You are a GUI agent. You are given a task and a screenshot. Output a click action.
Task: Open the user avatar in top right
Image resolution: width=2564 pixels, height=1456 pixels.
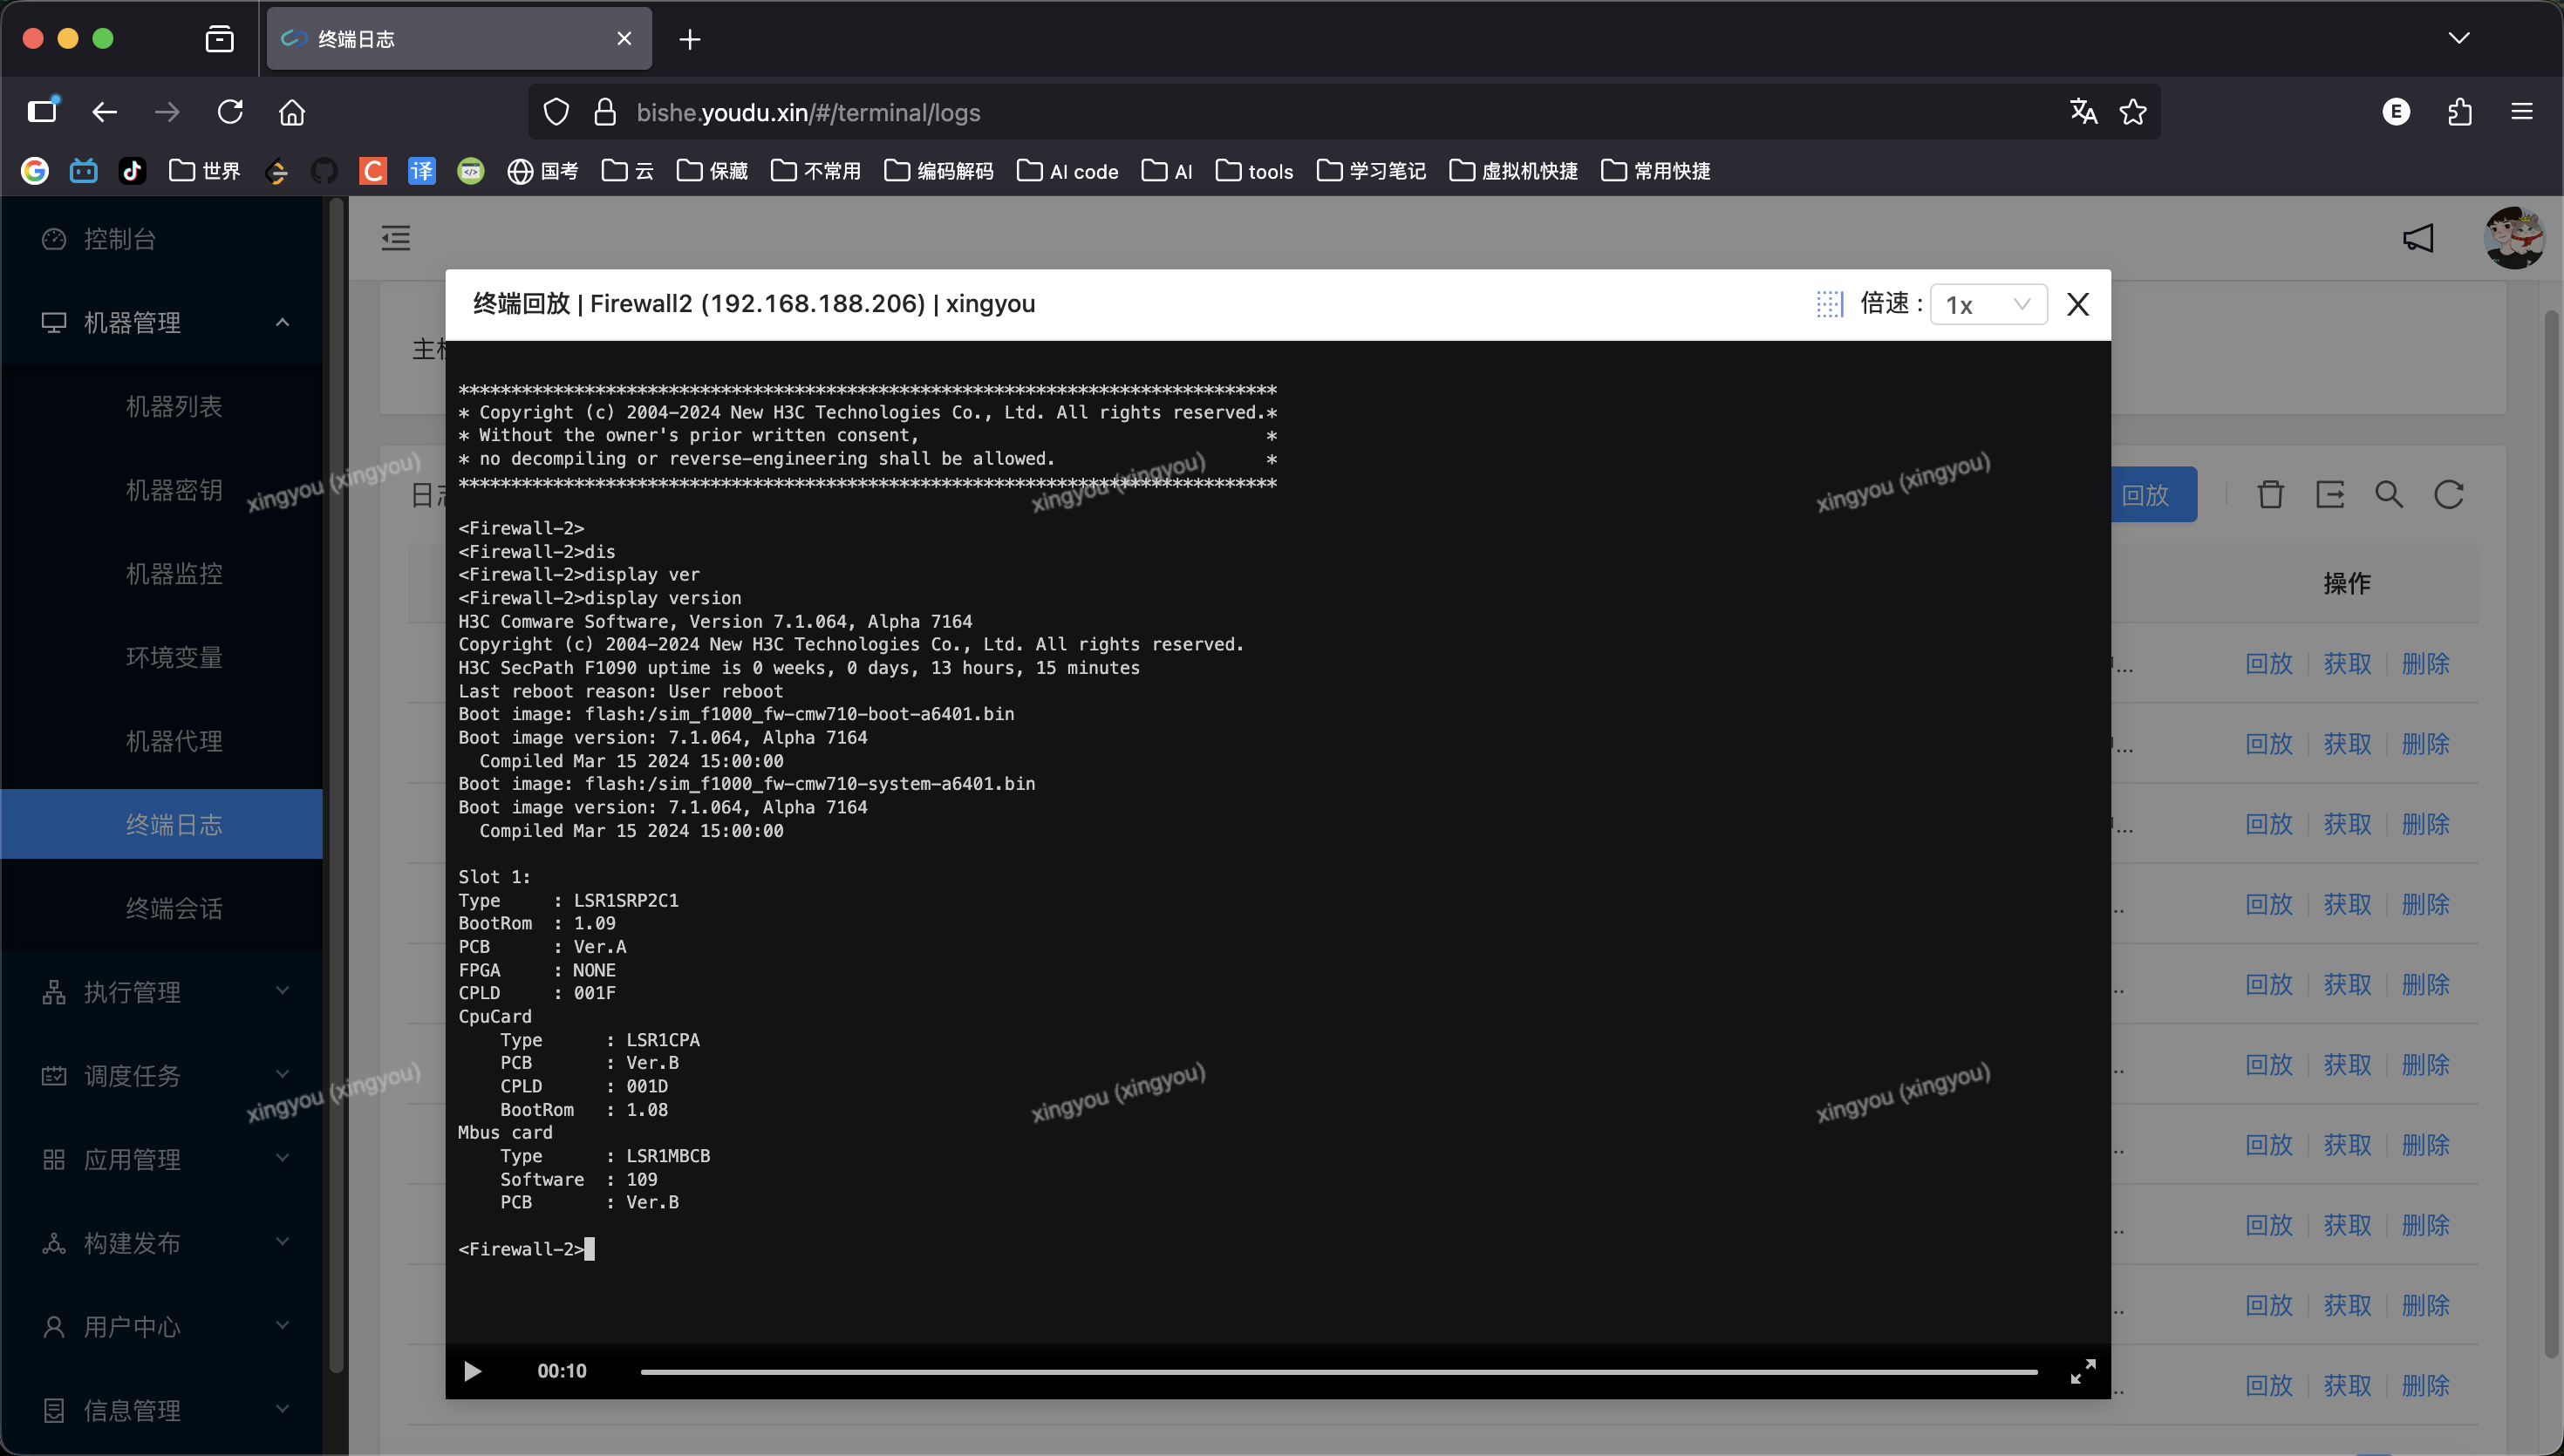click(x=2513, y=238)
